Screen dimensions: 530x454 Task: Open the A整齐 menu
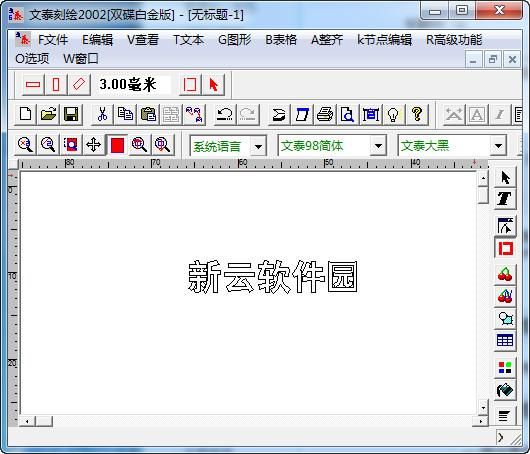tap(327, 40)
